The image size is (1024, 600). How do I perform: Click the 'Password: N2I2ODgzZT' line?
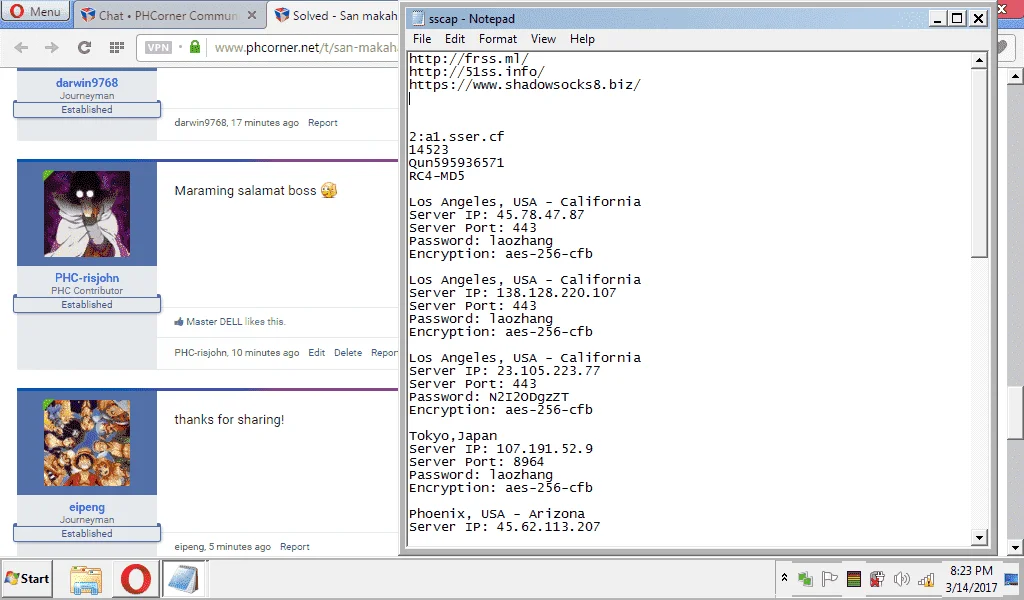click(489, 397)
